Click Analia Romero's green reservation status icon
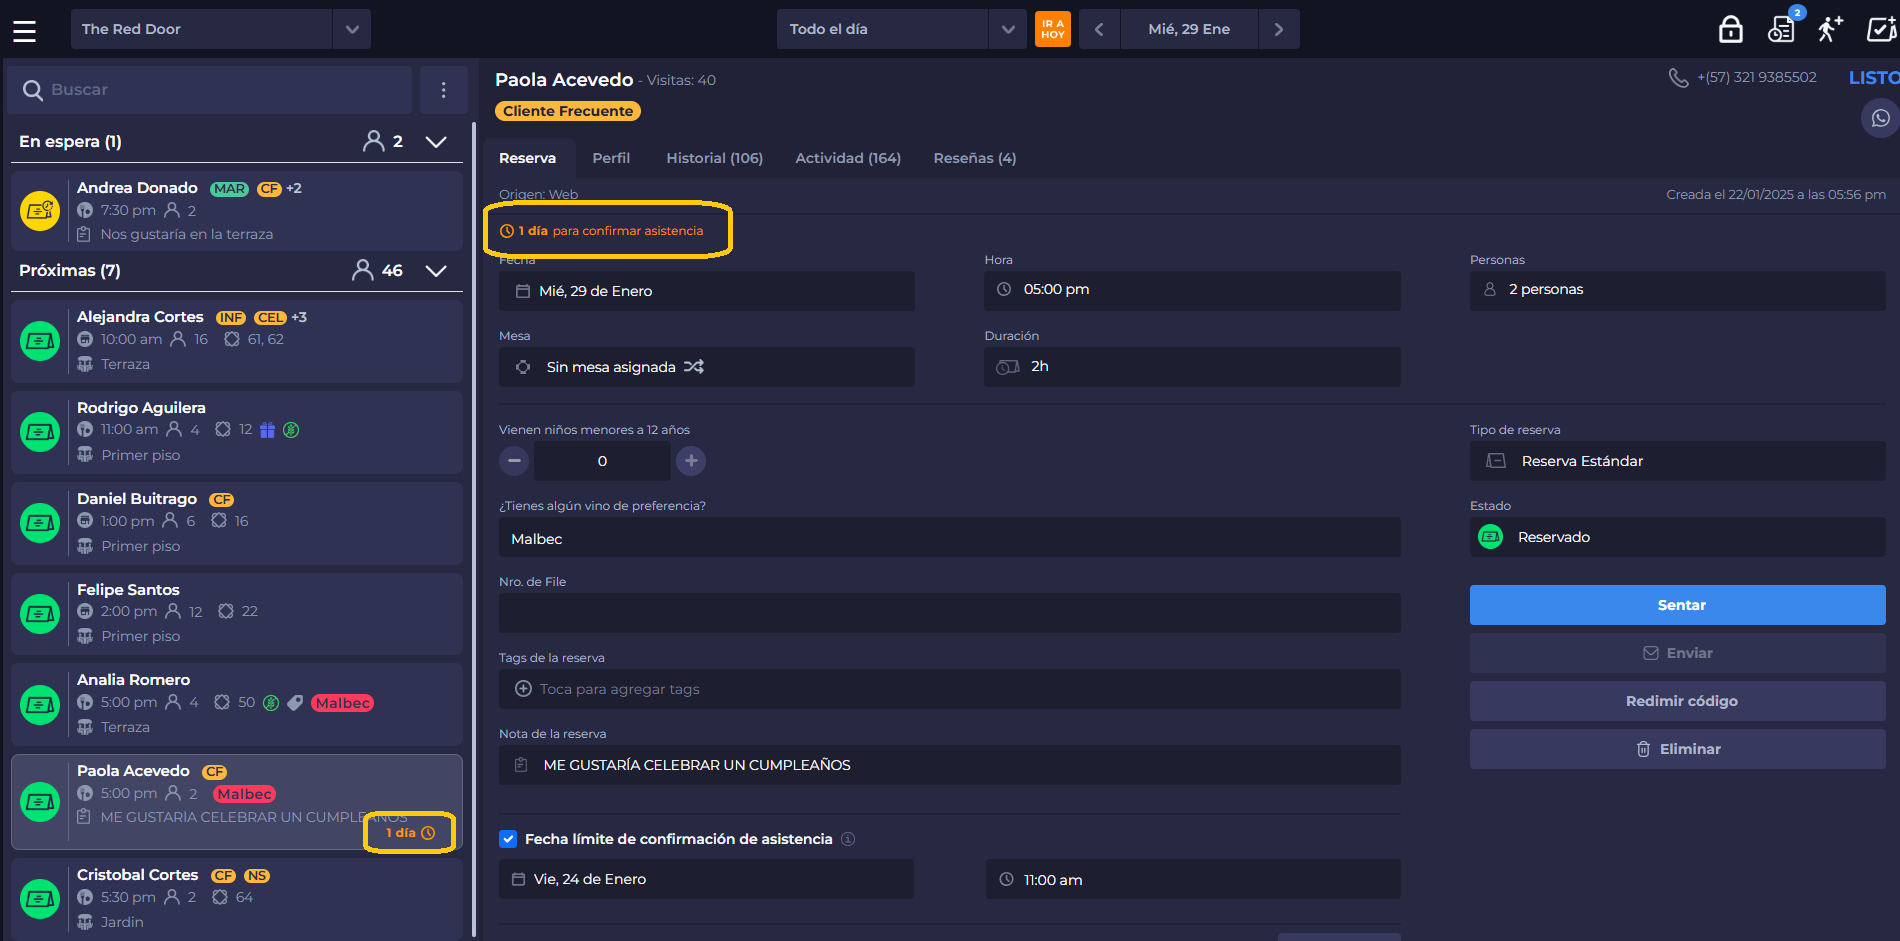 (40, 705)
